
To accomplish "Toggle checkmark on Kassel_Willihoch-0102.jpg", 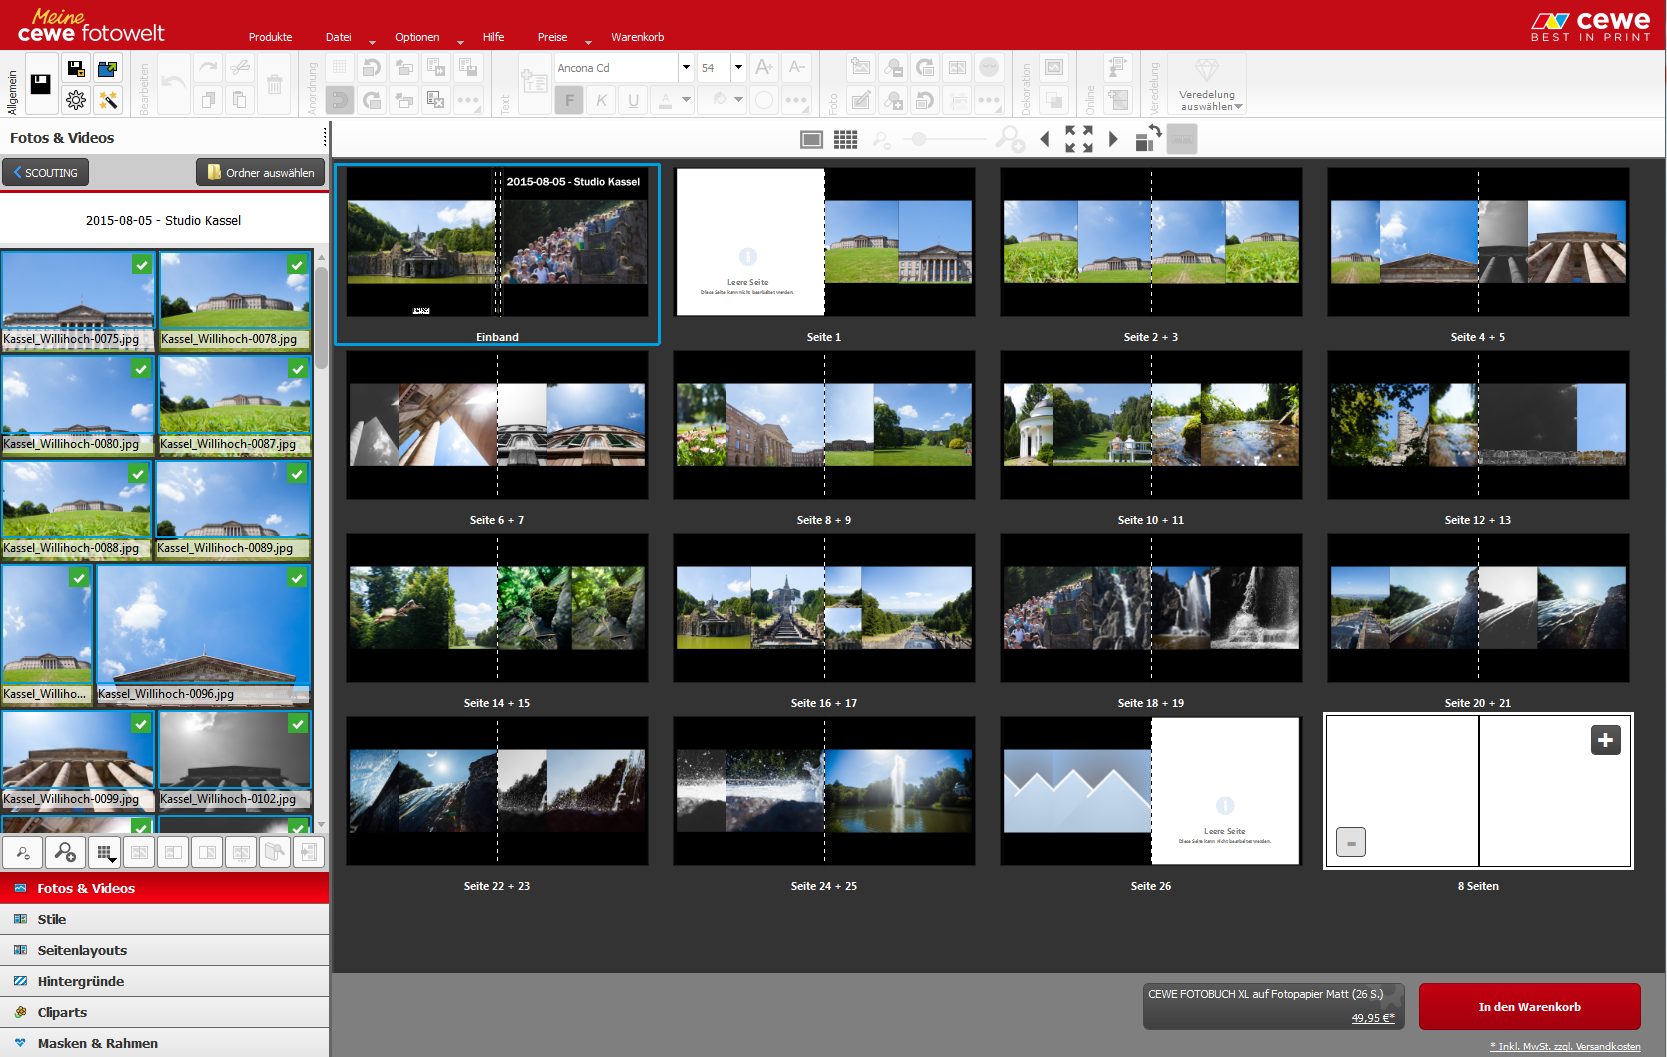I will click(297, 724).
